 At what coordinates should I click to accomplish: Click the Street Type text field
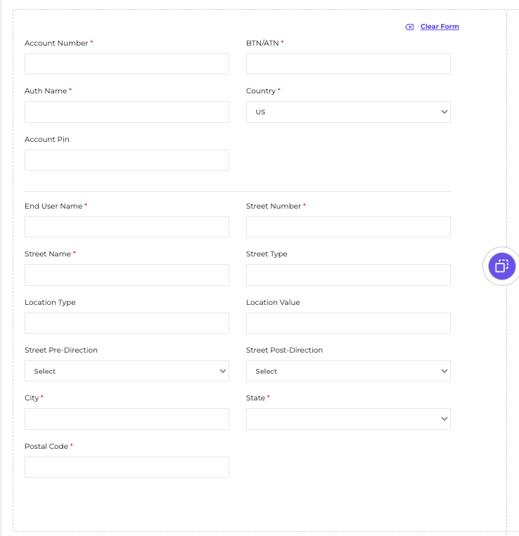click(348, 275)
